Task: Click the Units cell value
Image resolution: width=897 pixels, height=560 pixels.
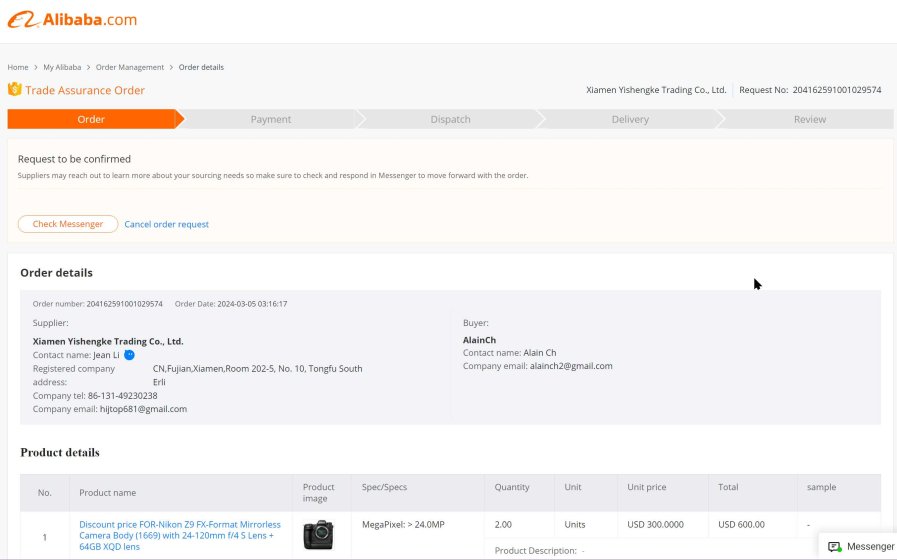Action: [x=575, y=524]
